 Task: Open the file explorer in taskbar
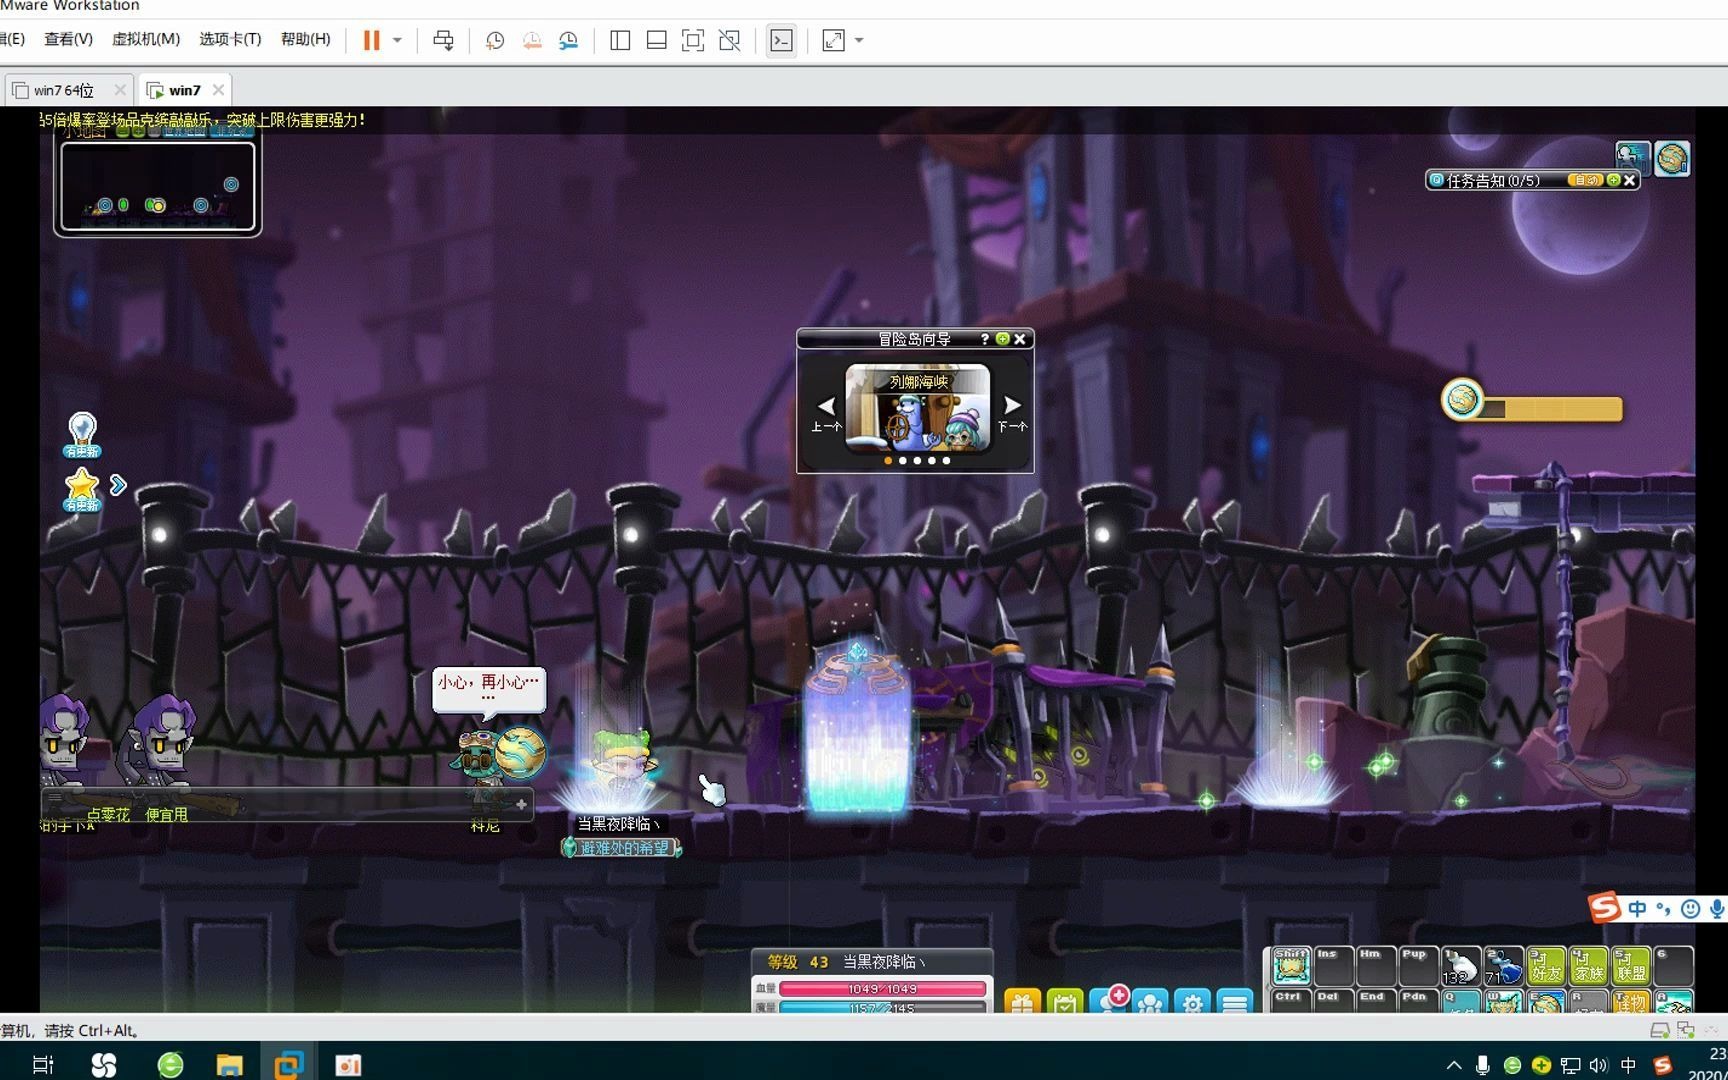point(229,1065)
